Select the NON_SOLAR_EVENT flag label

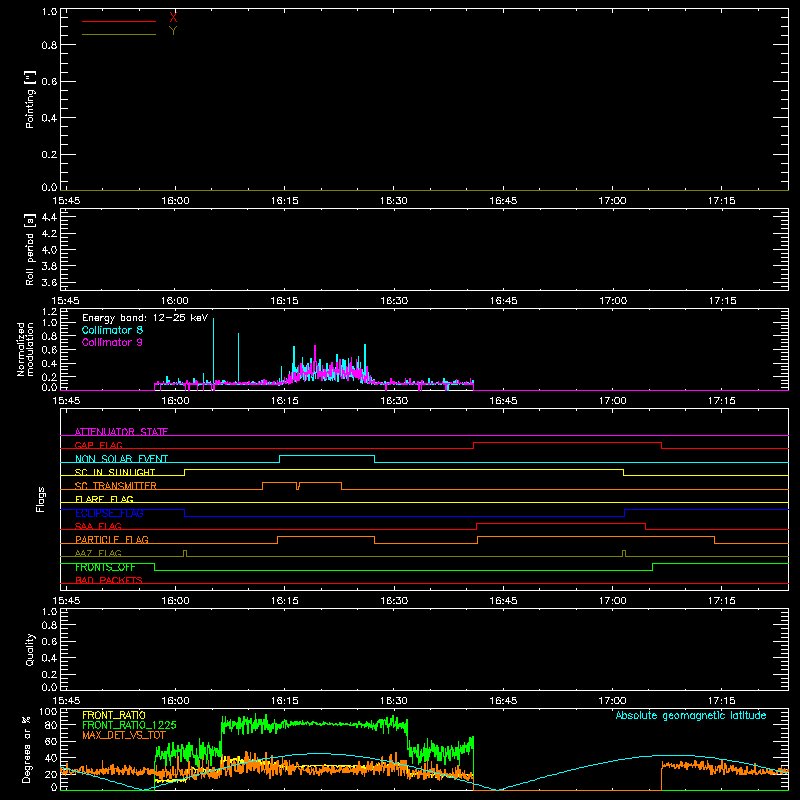[x=121, y=459]
